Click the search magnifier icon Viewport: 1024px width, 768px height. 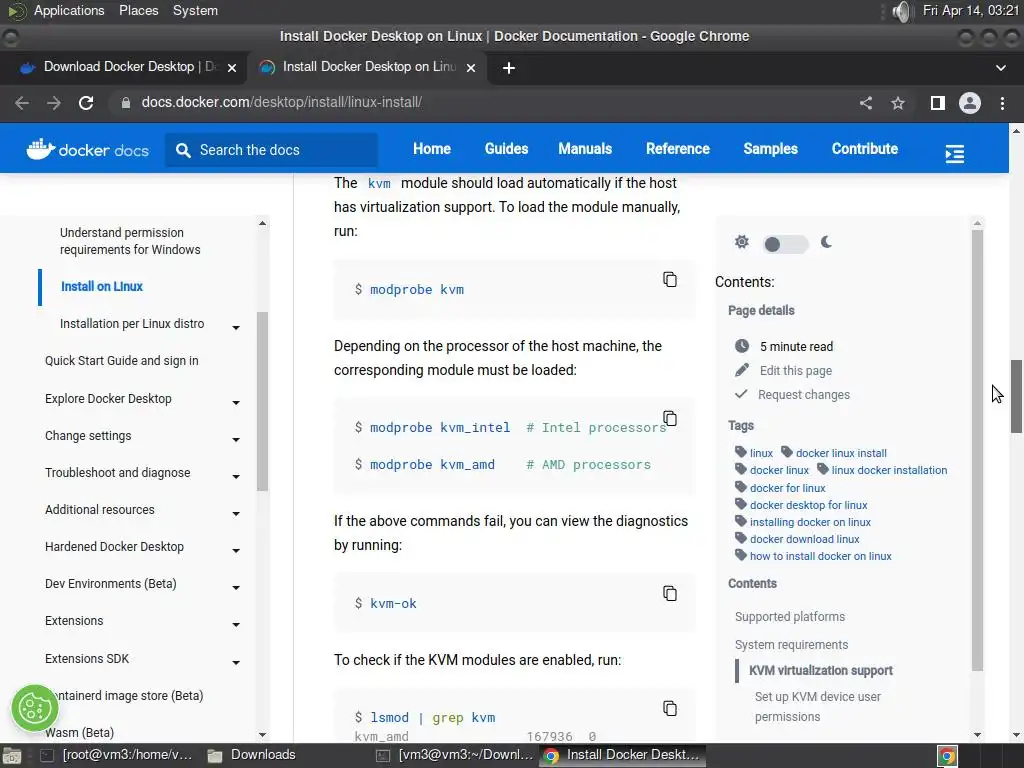coord(184,150)
